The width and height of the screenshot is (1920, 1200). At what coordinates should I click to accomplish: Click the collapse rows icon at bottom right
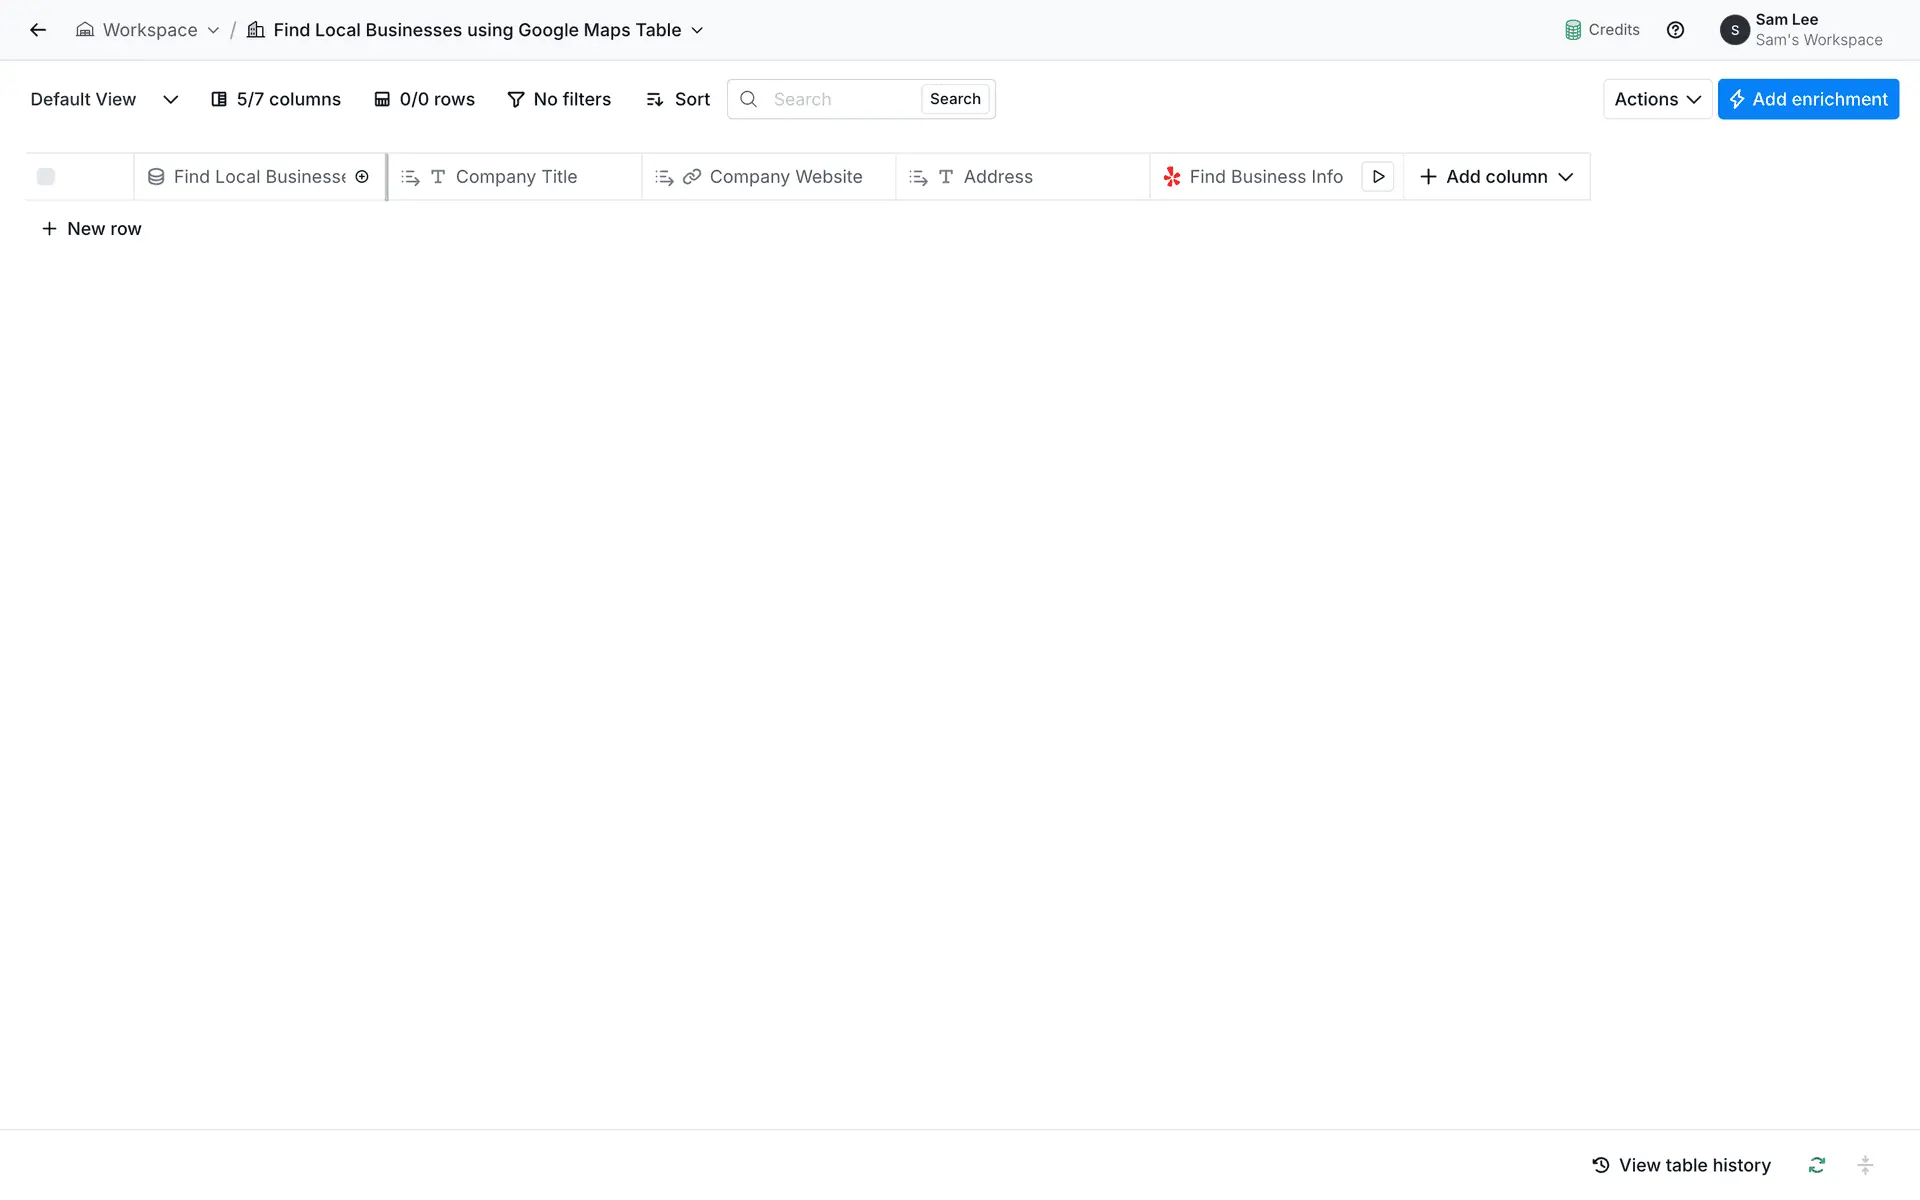click(x=1864, y=1165)
